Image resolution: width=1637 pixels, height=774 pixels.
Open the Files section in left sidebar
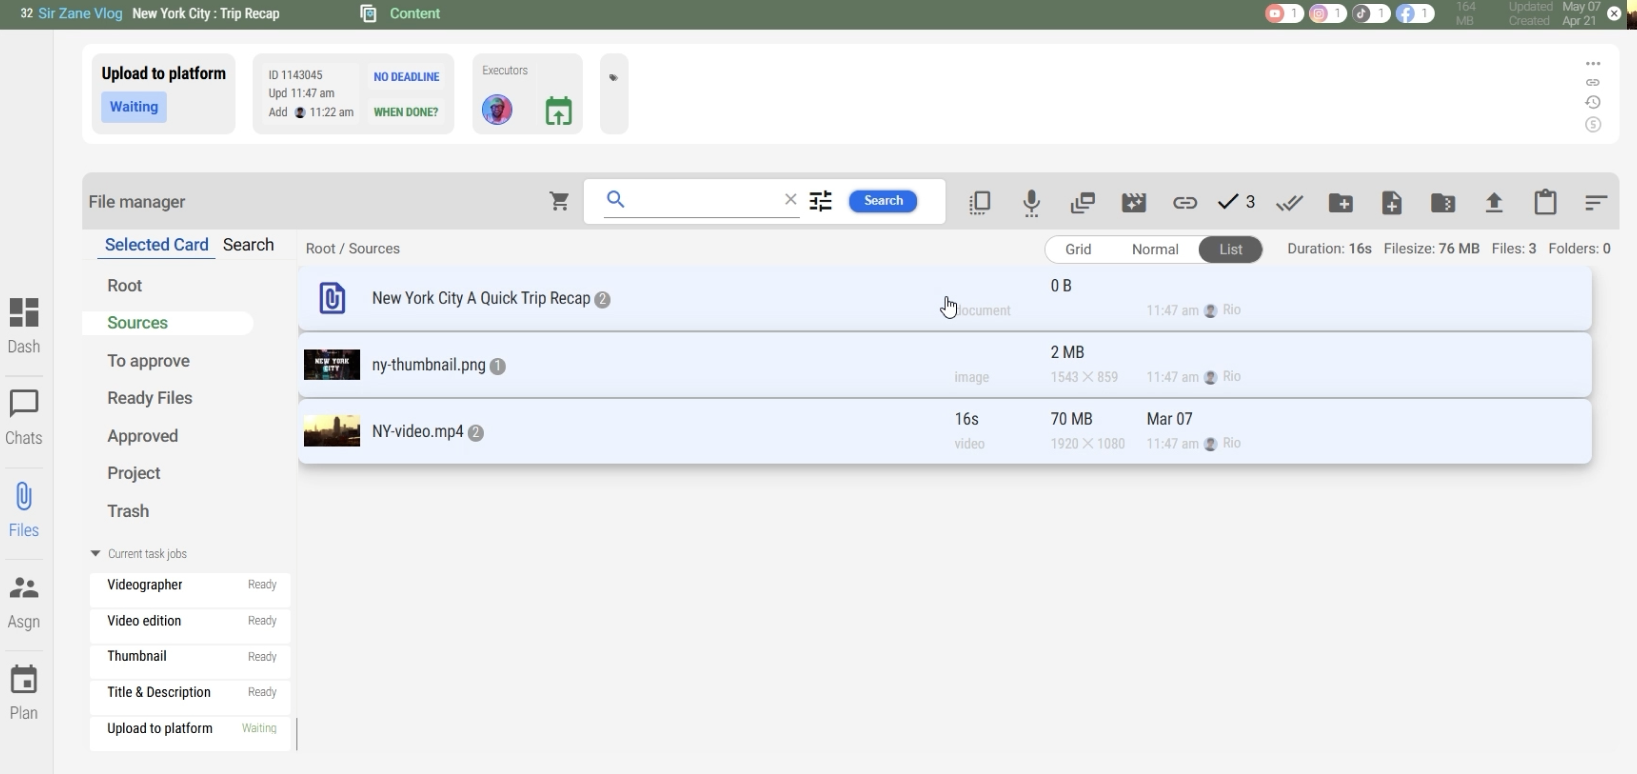coord(24,509)
